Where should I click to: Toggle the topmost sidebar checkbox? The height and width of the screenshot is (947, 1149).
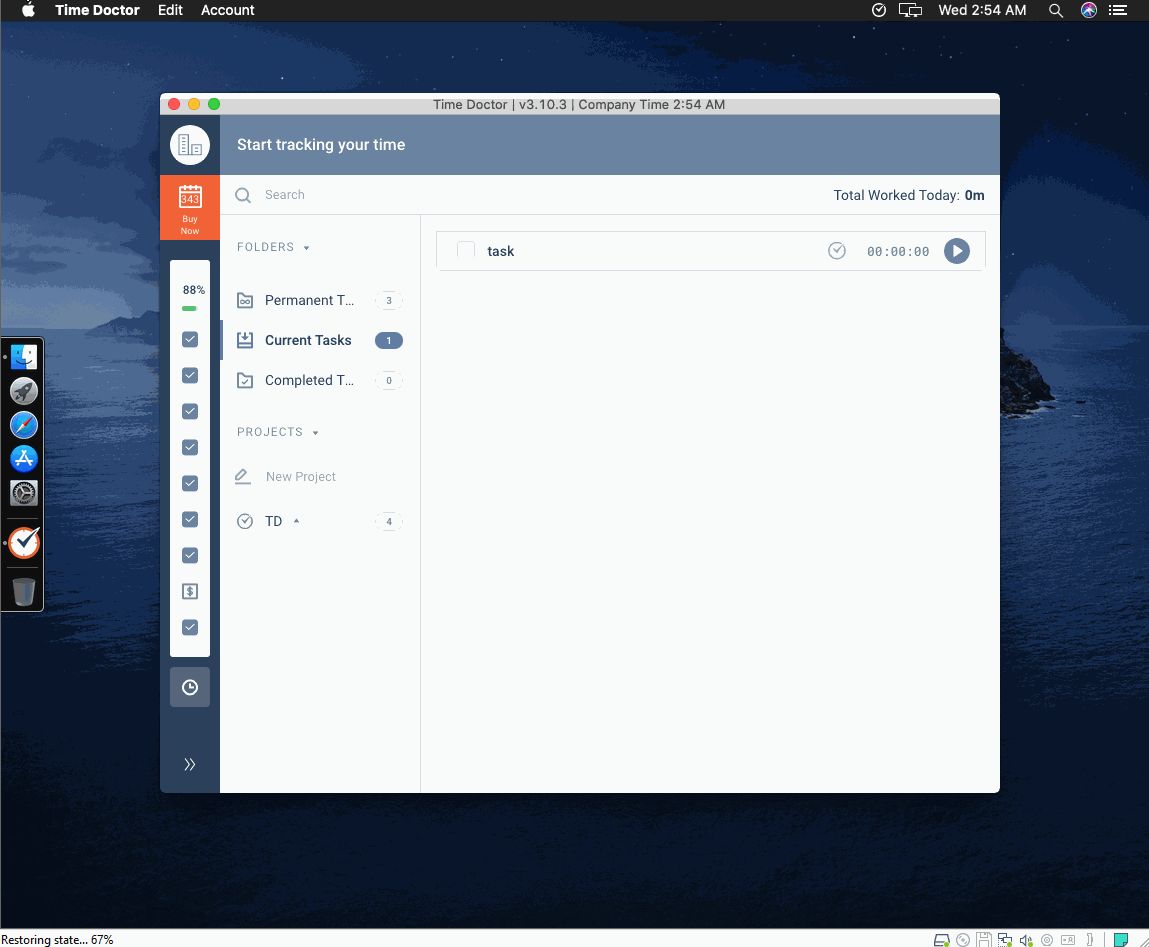(x=190, y=339)
